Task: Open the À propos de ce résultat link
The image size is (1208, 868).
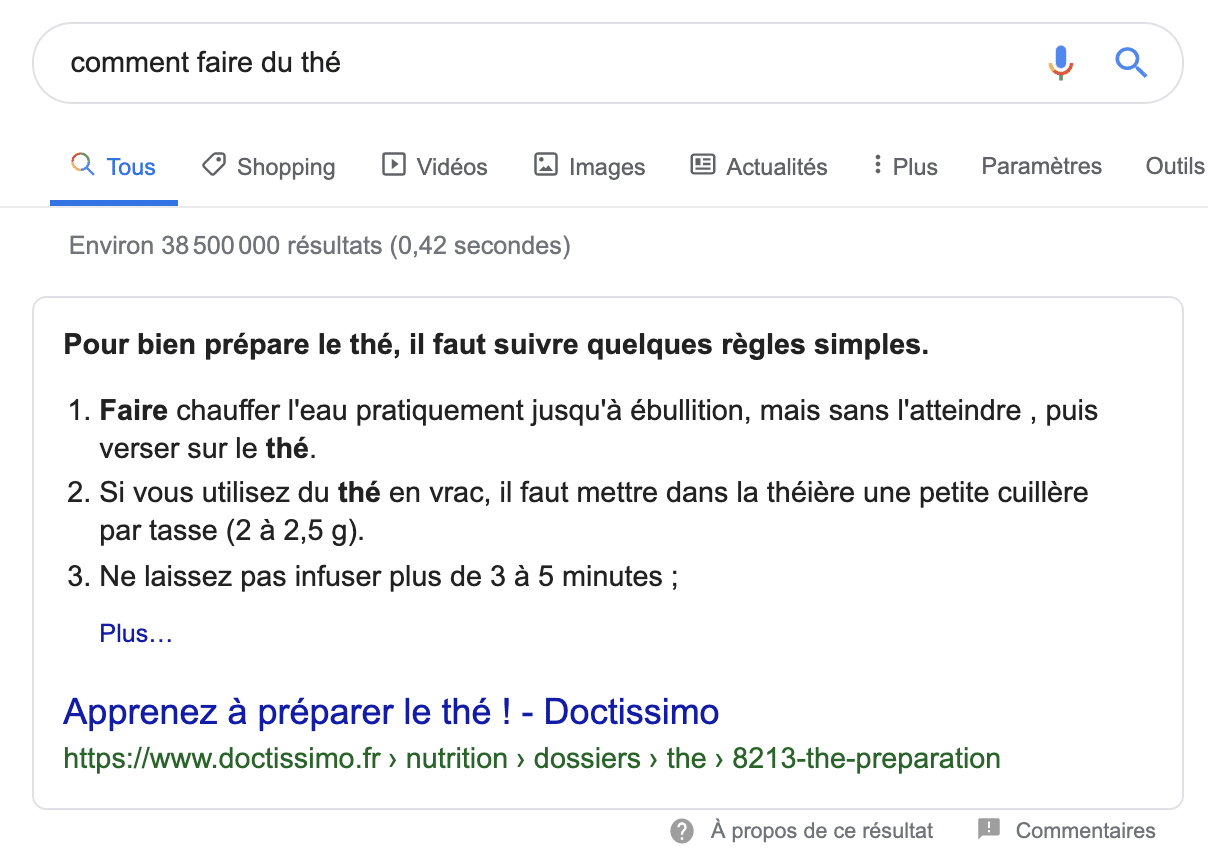Action: click(x=821, y=830)
